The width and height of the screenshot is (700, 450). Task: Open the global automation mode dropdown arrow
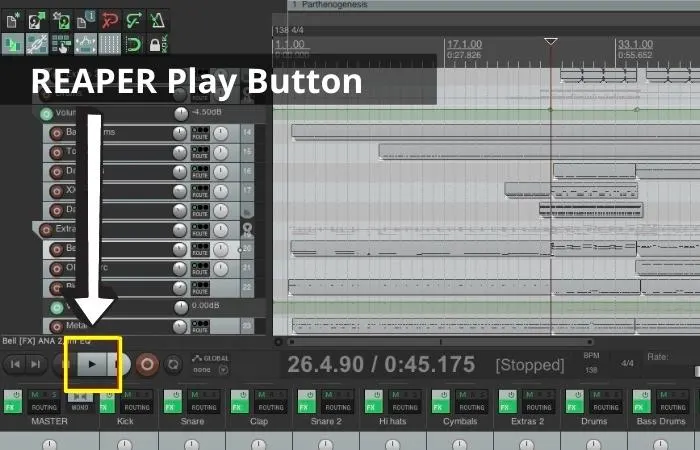[x=223, y=370]
